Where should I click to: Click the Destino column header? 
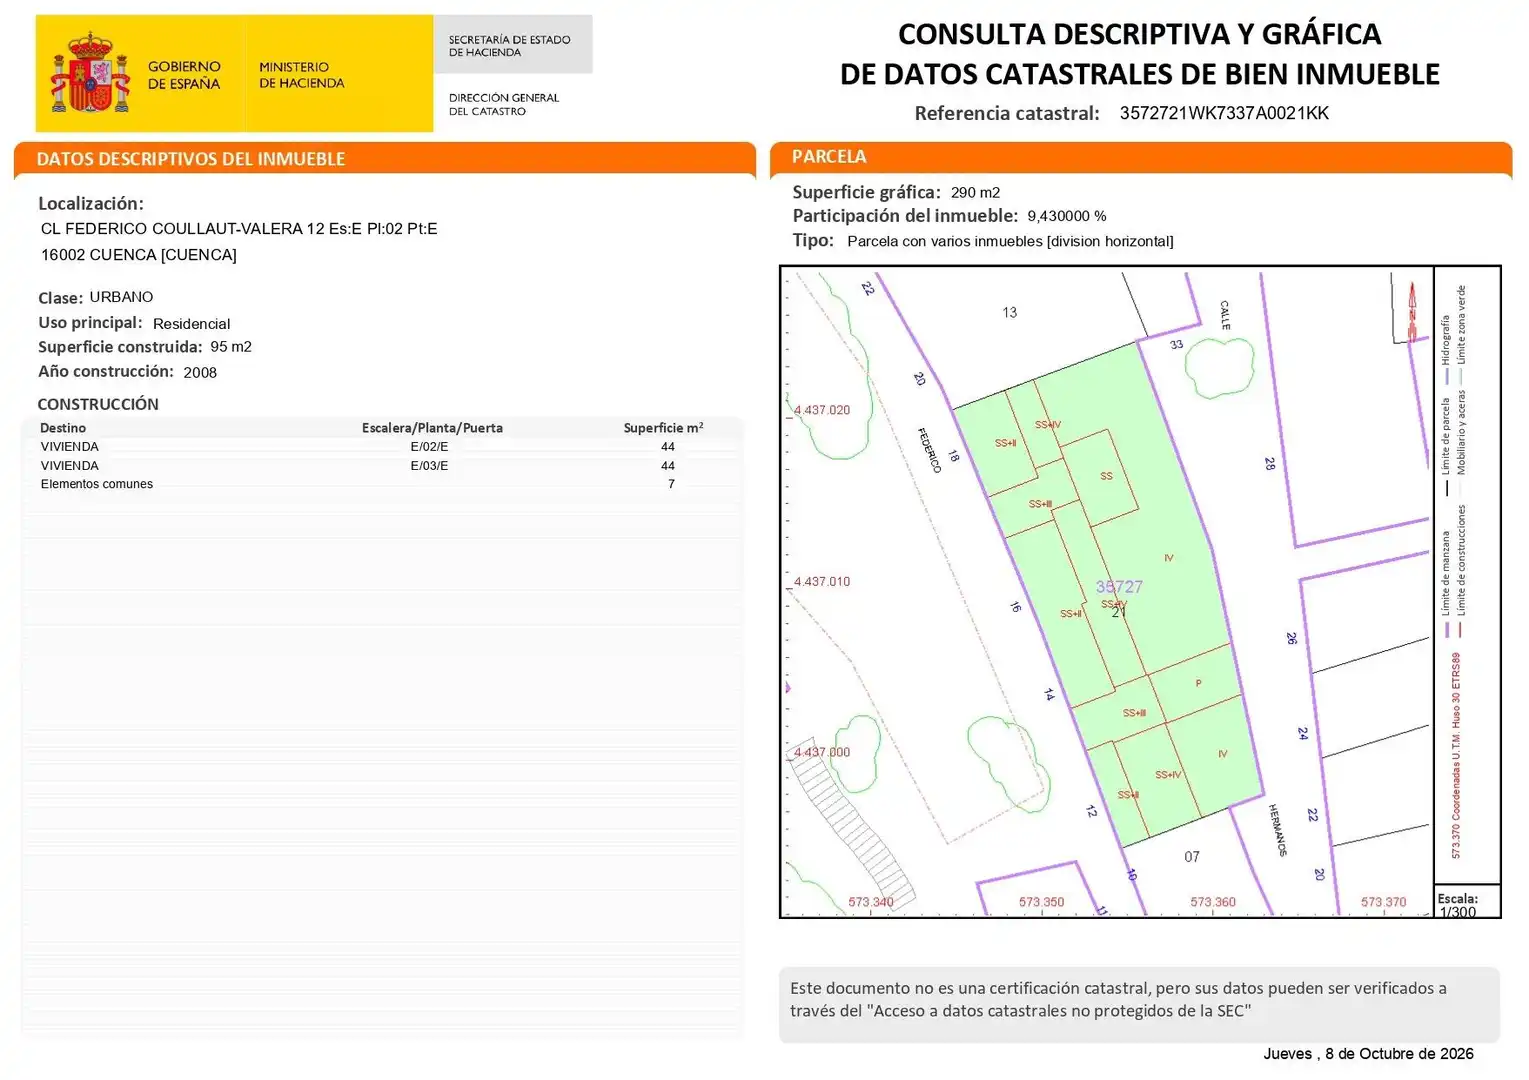tap(63, 428)
